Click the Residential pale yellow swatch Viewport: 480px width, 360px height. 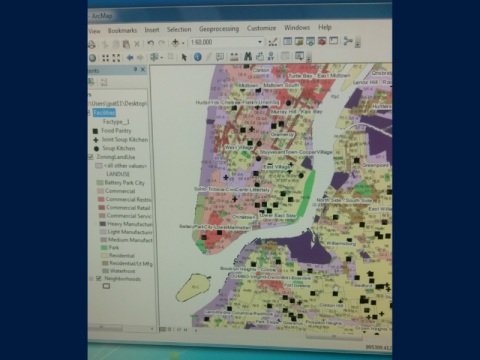click(x=104, y=256)
